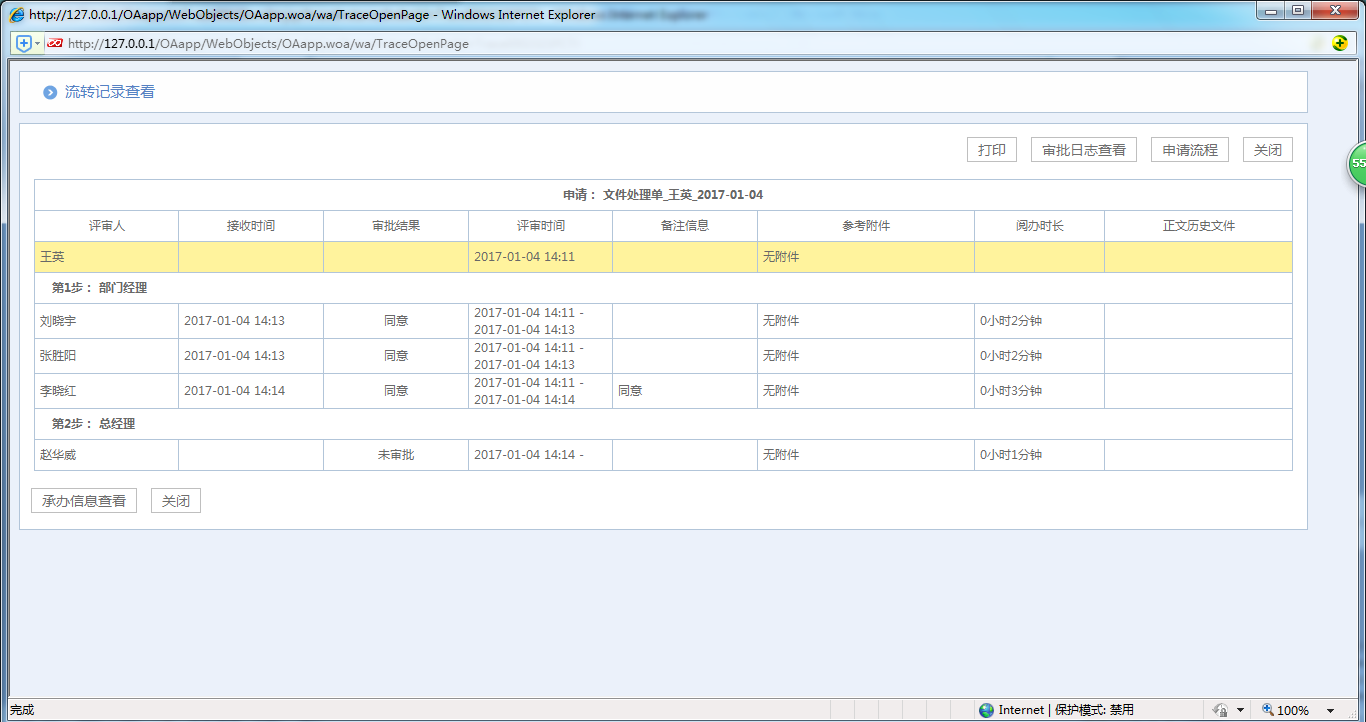The image size is (1366, 722).
Task: Click the 第2步: 总经理 step row
Action: 663,424
